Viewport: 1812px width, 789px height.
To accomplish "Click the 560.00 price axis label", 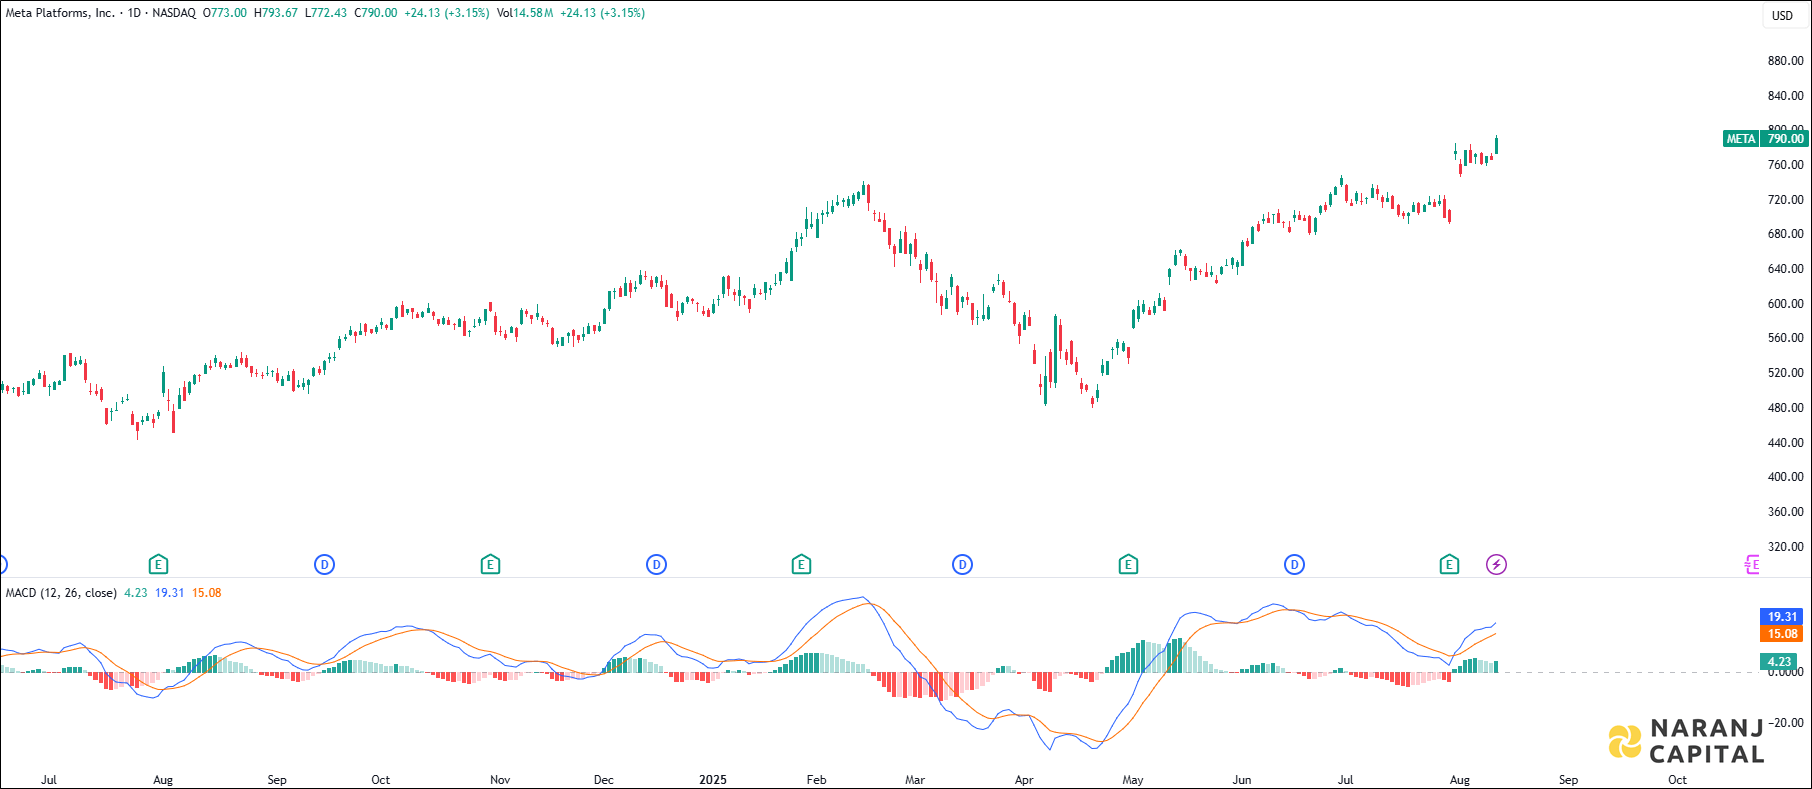I will [x=1785, y=338].
